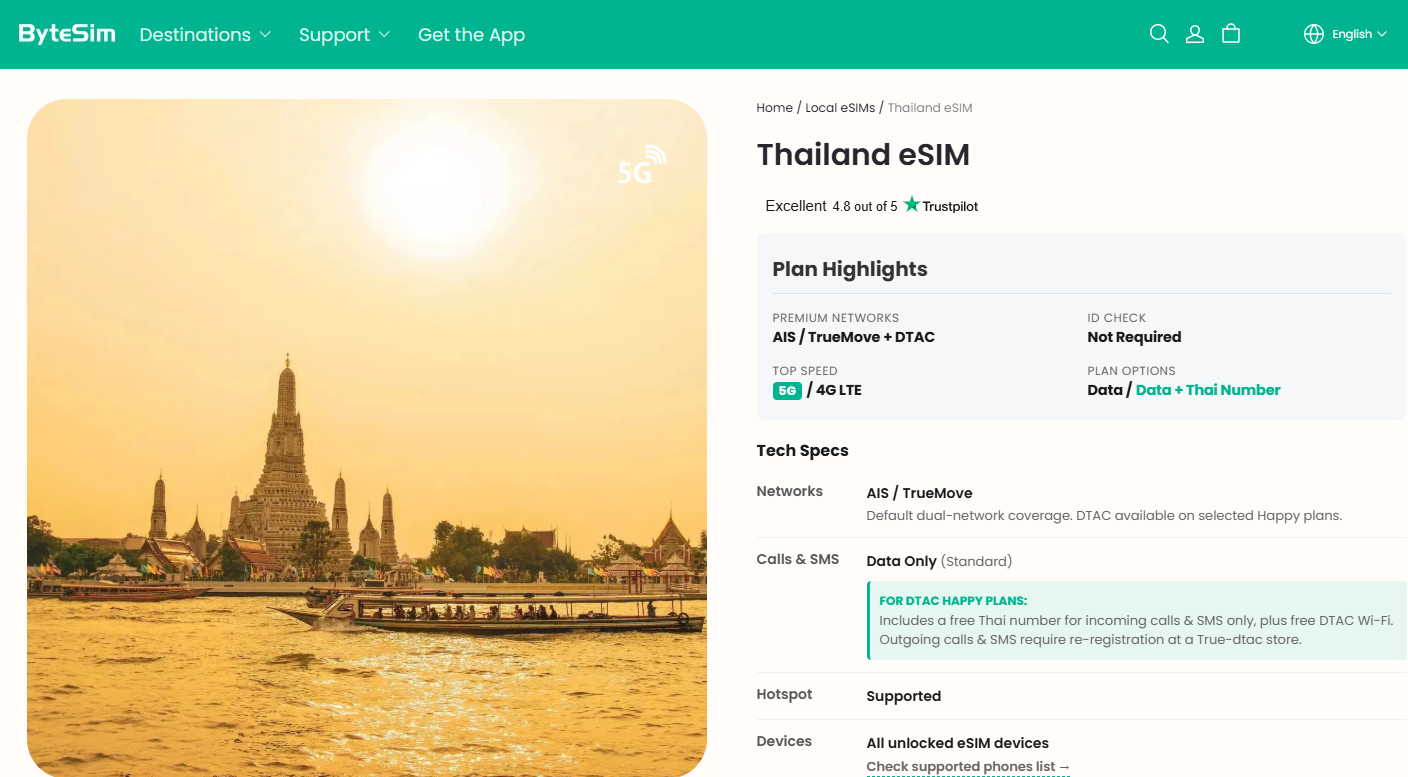The width and height of the screenshot is (1408, 777).
Task: Click the ByteSim logo
Action: tap(67, 34)
